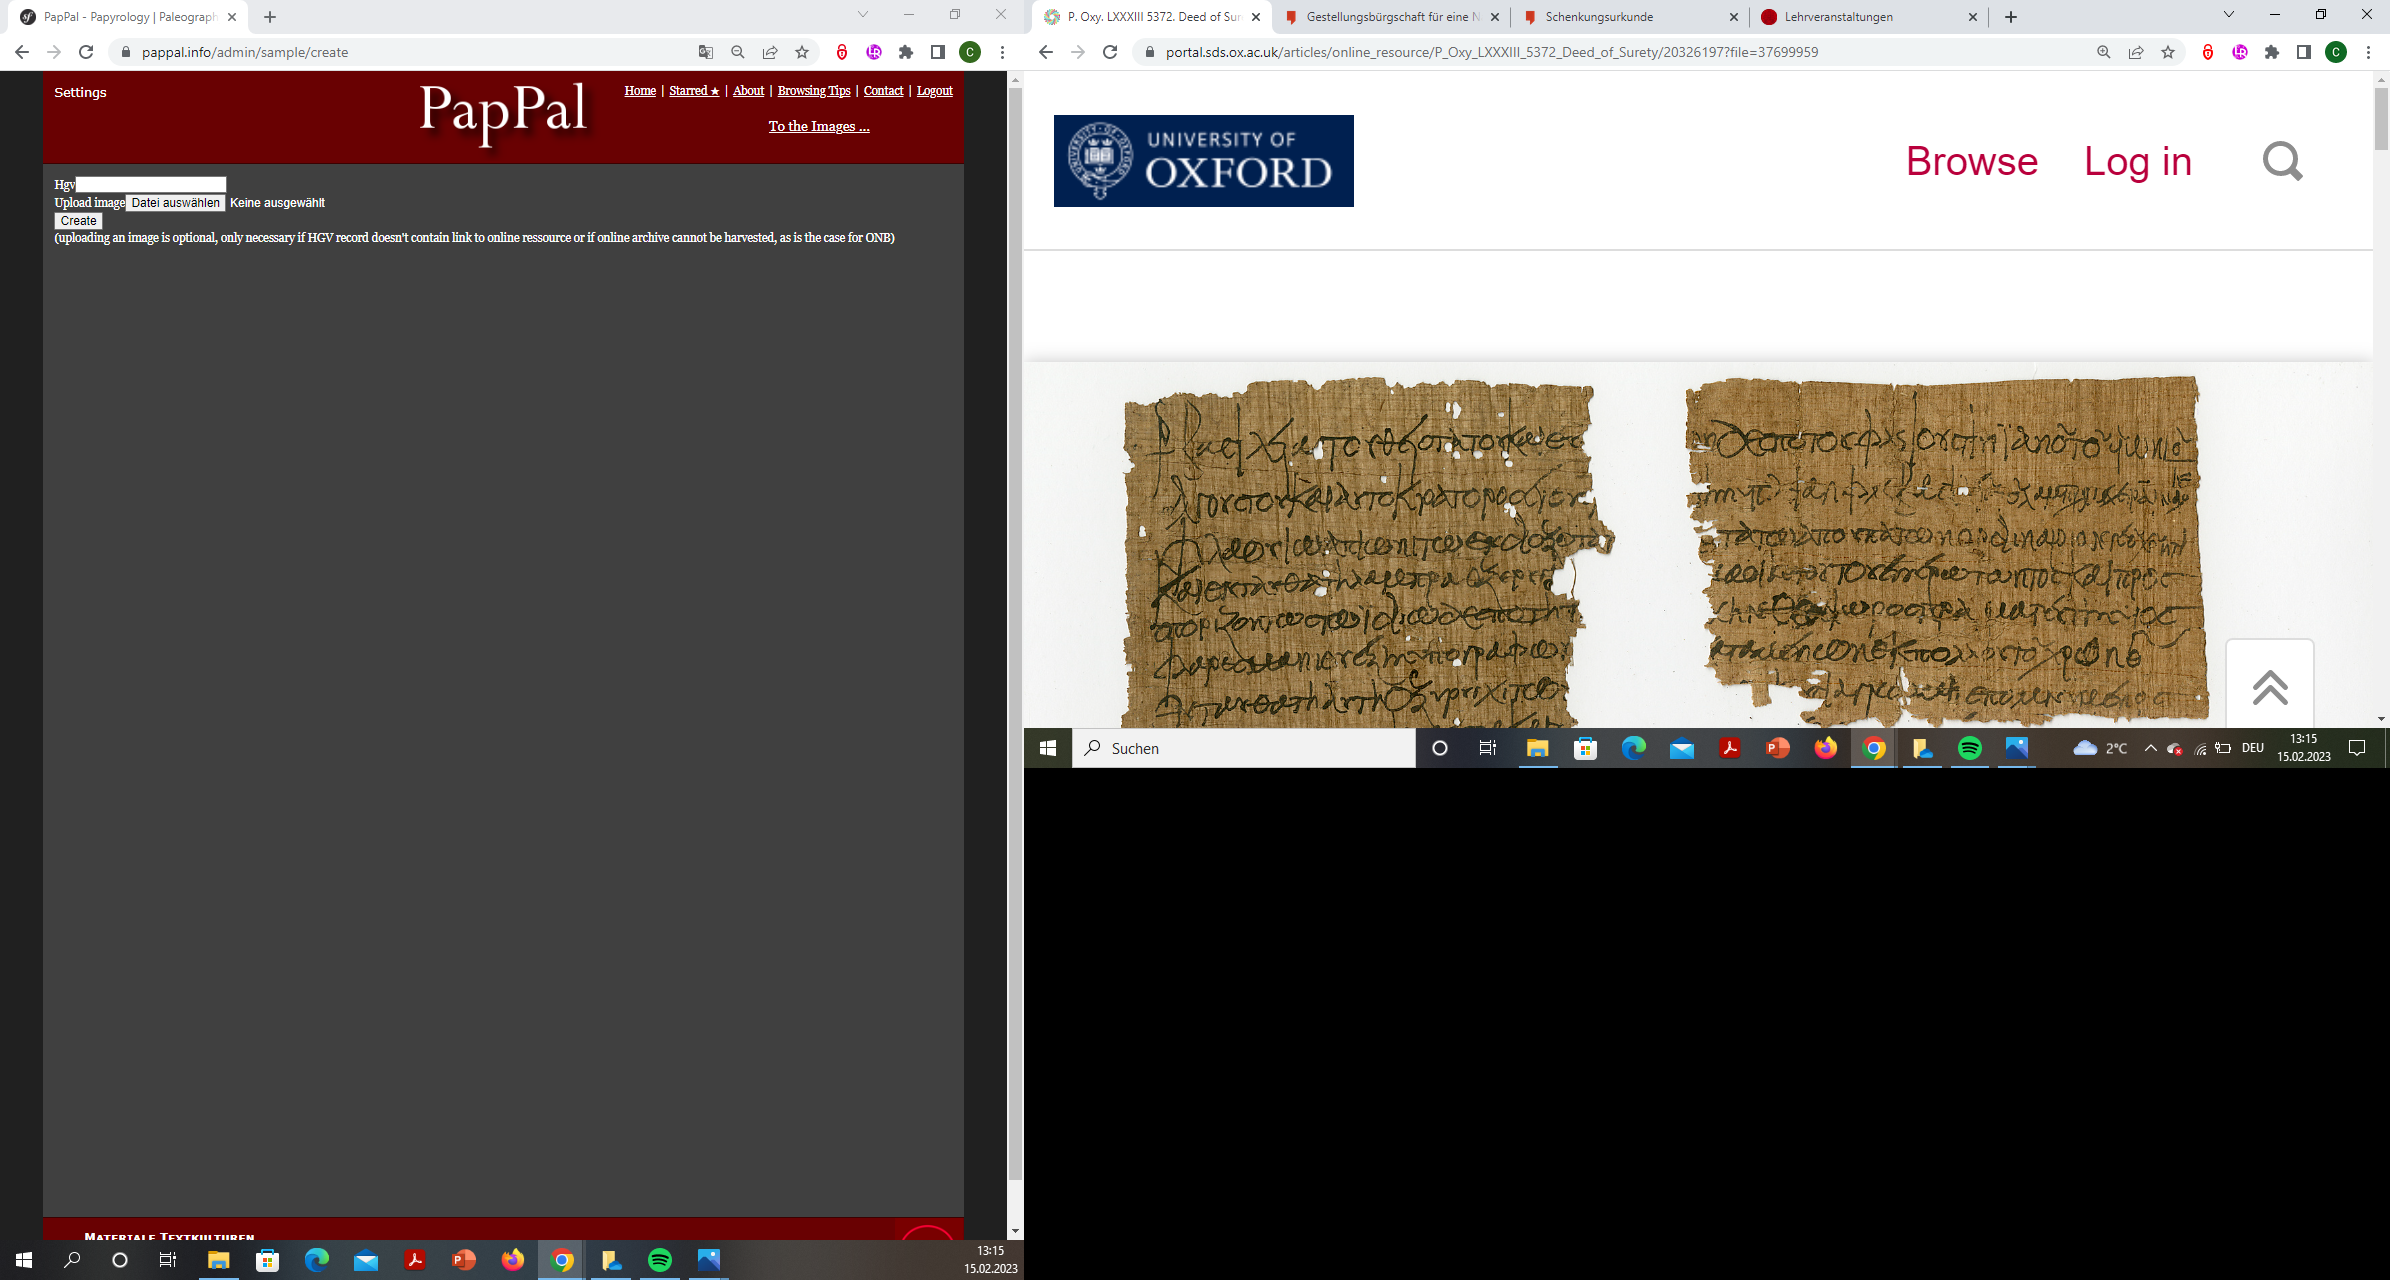Show hidden tray icons chevron in captured taskbar

pos(2150,748)
